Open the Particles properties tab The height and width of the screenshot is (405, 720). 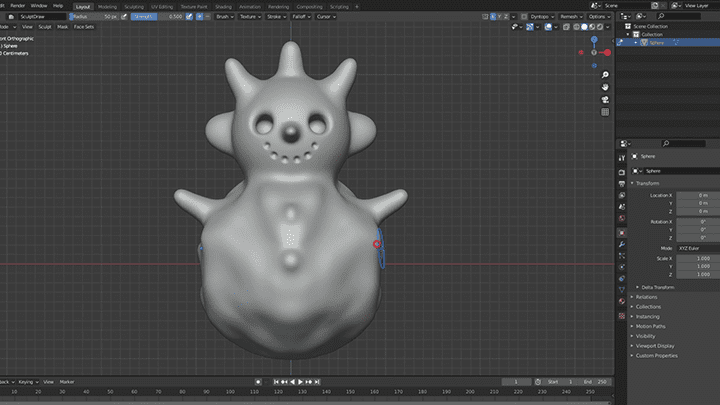click(x=622, y=256)
